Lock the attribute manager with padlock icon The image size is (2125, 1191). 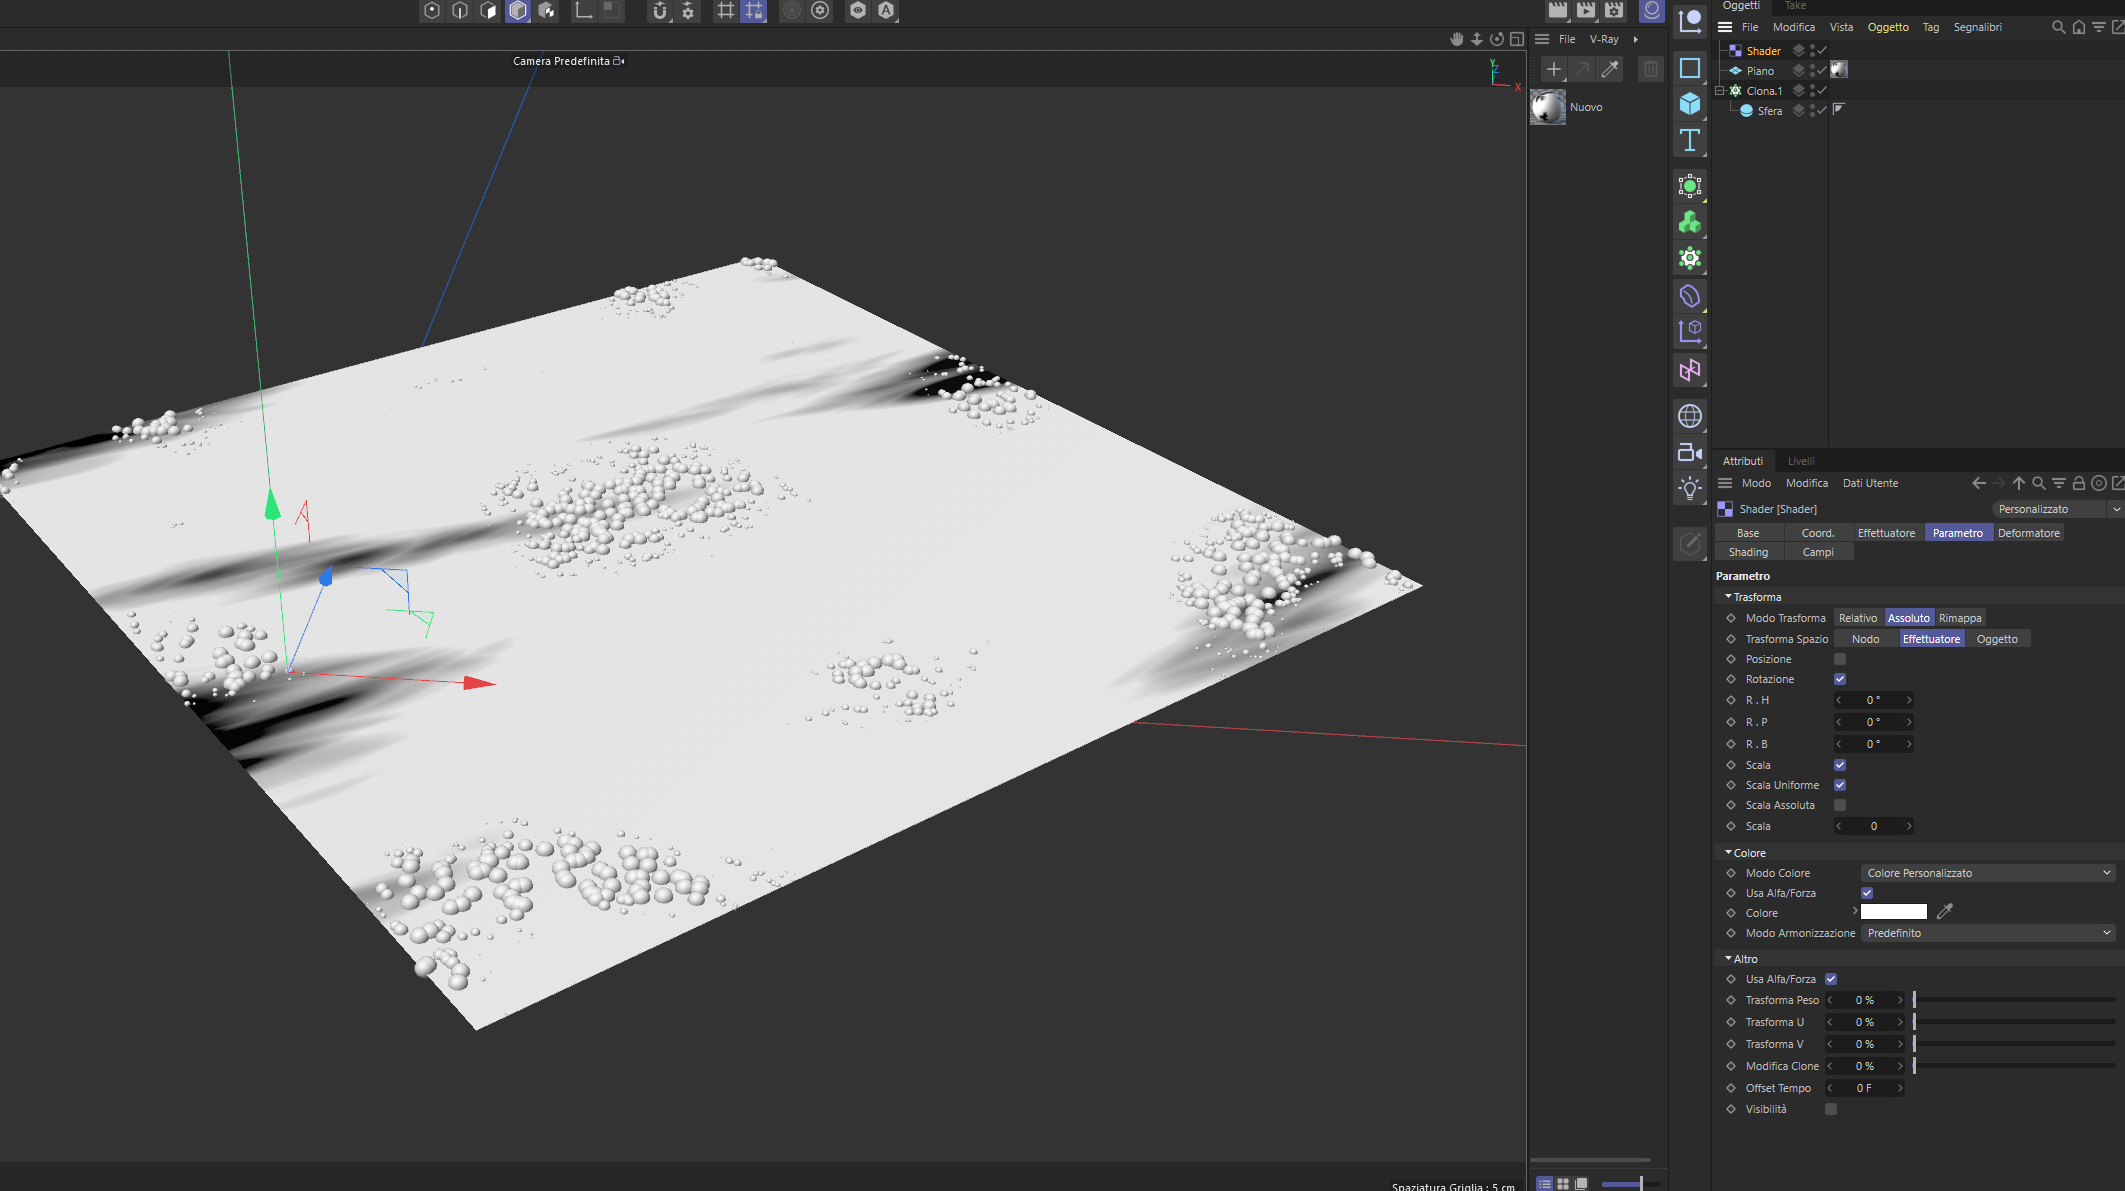tap(2078, 483)
